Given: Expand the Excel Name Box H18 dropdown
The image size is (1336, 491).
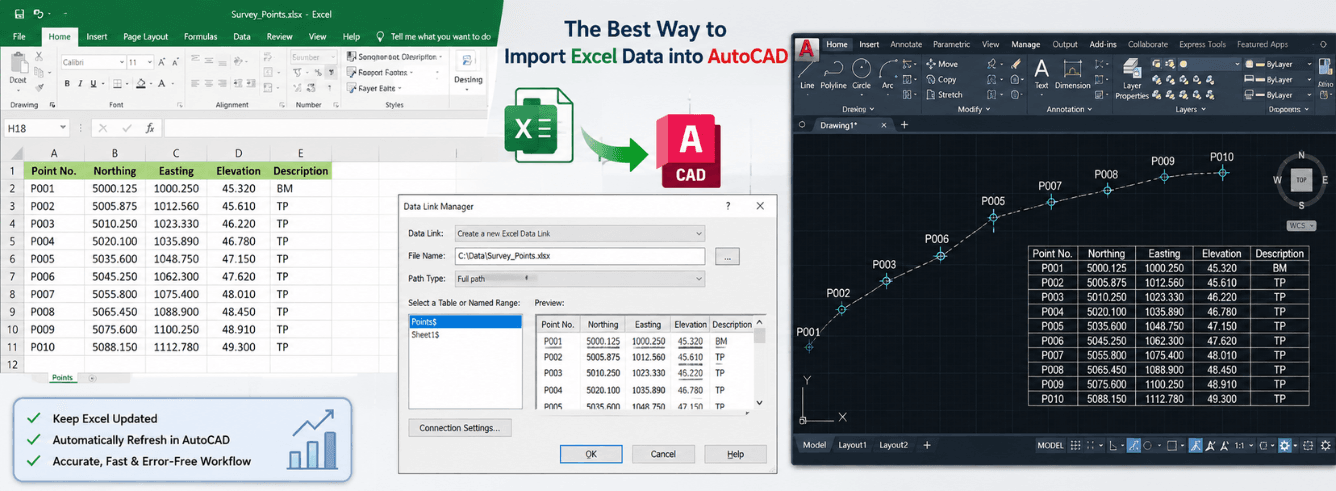Looking at the screenshot, I should click(62, 128).
